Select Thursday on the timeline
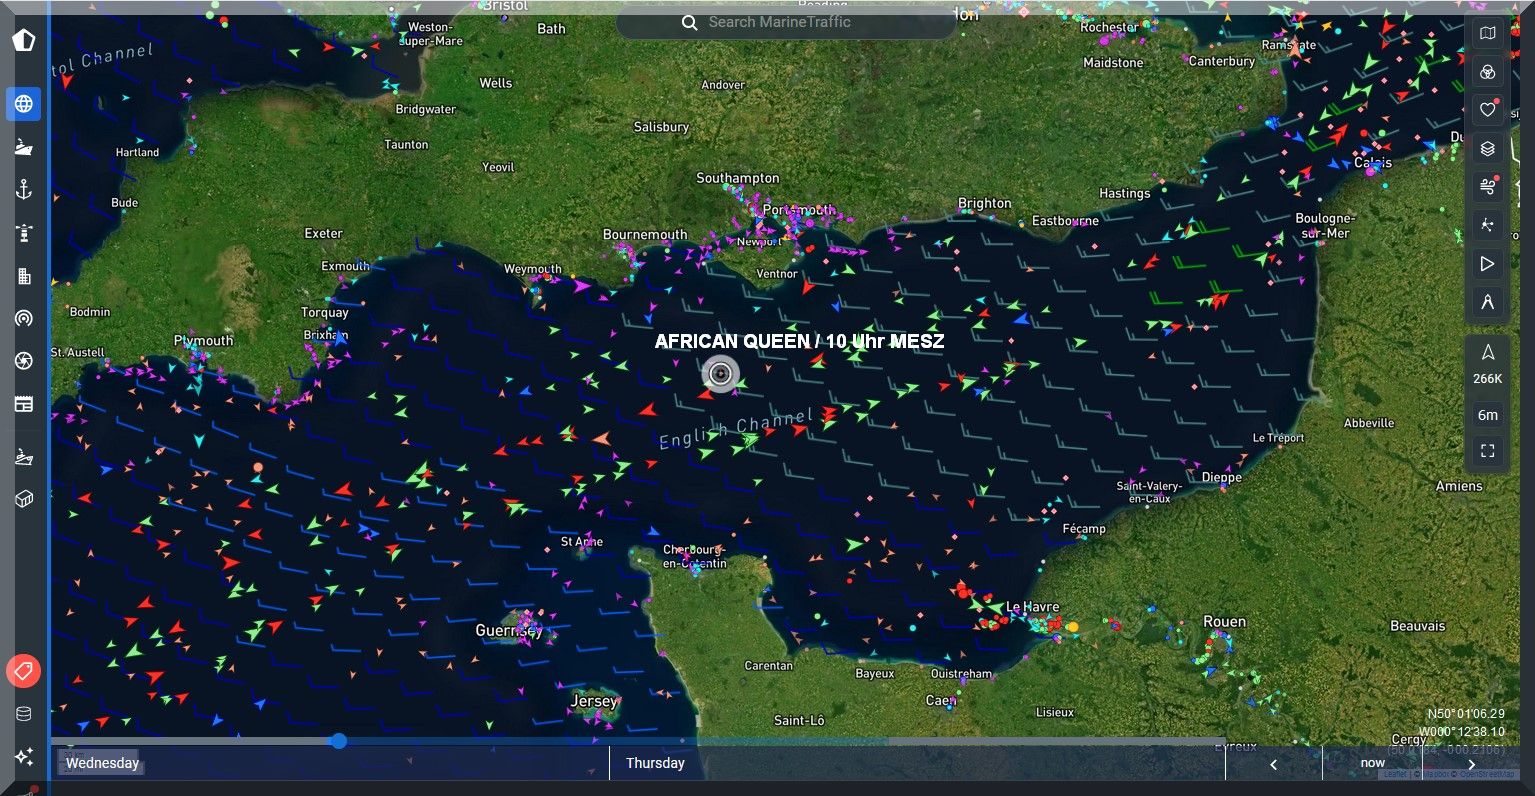1535x796 pixels. point(655,763)
